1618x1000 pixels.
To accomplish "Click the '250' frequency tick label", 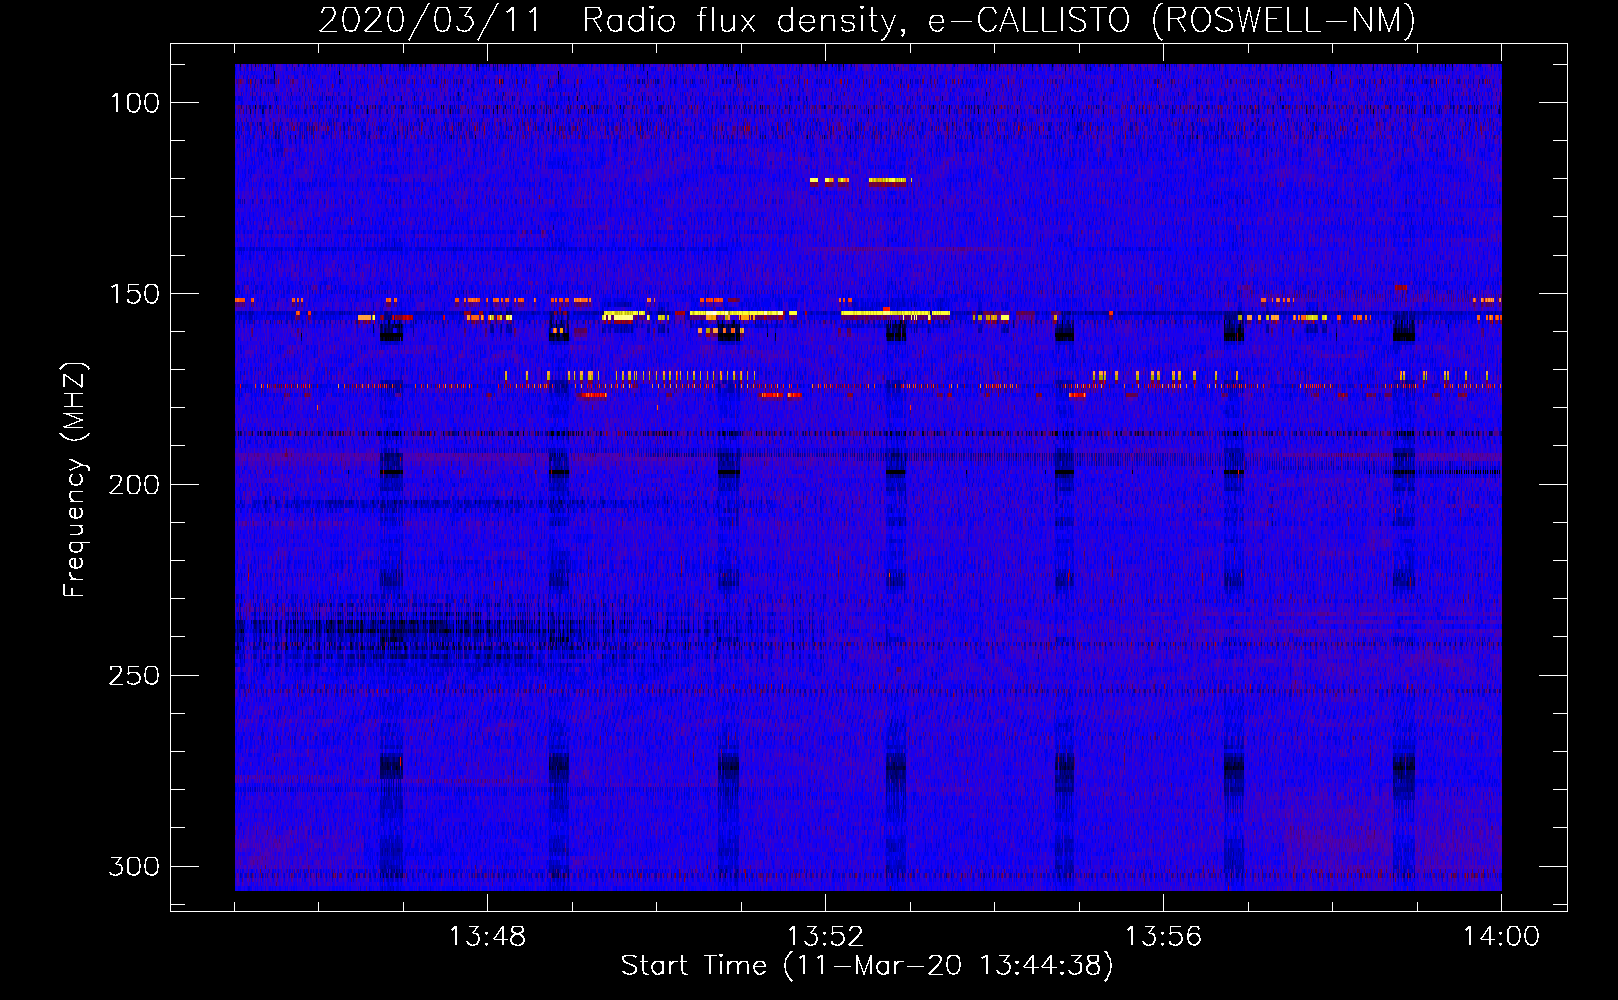I will pyautogui.click(x=135, y=676).
